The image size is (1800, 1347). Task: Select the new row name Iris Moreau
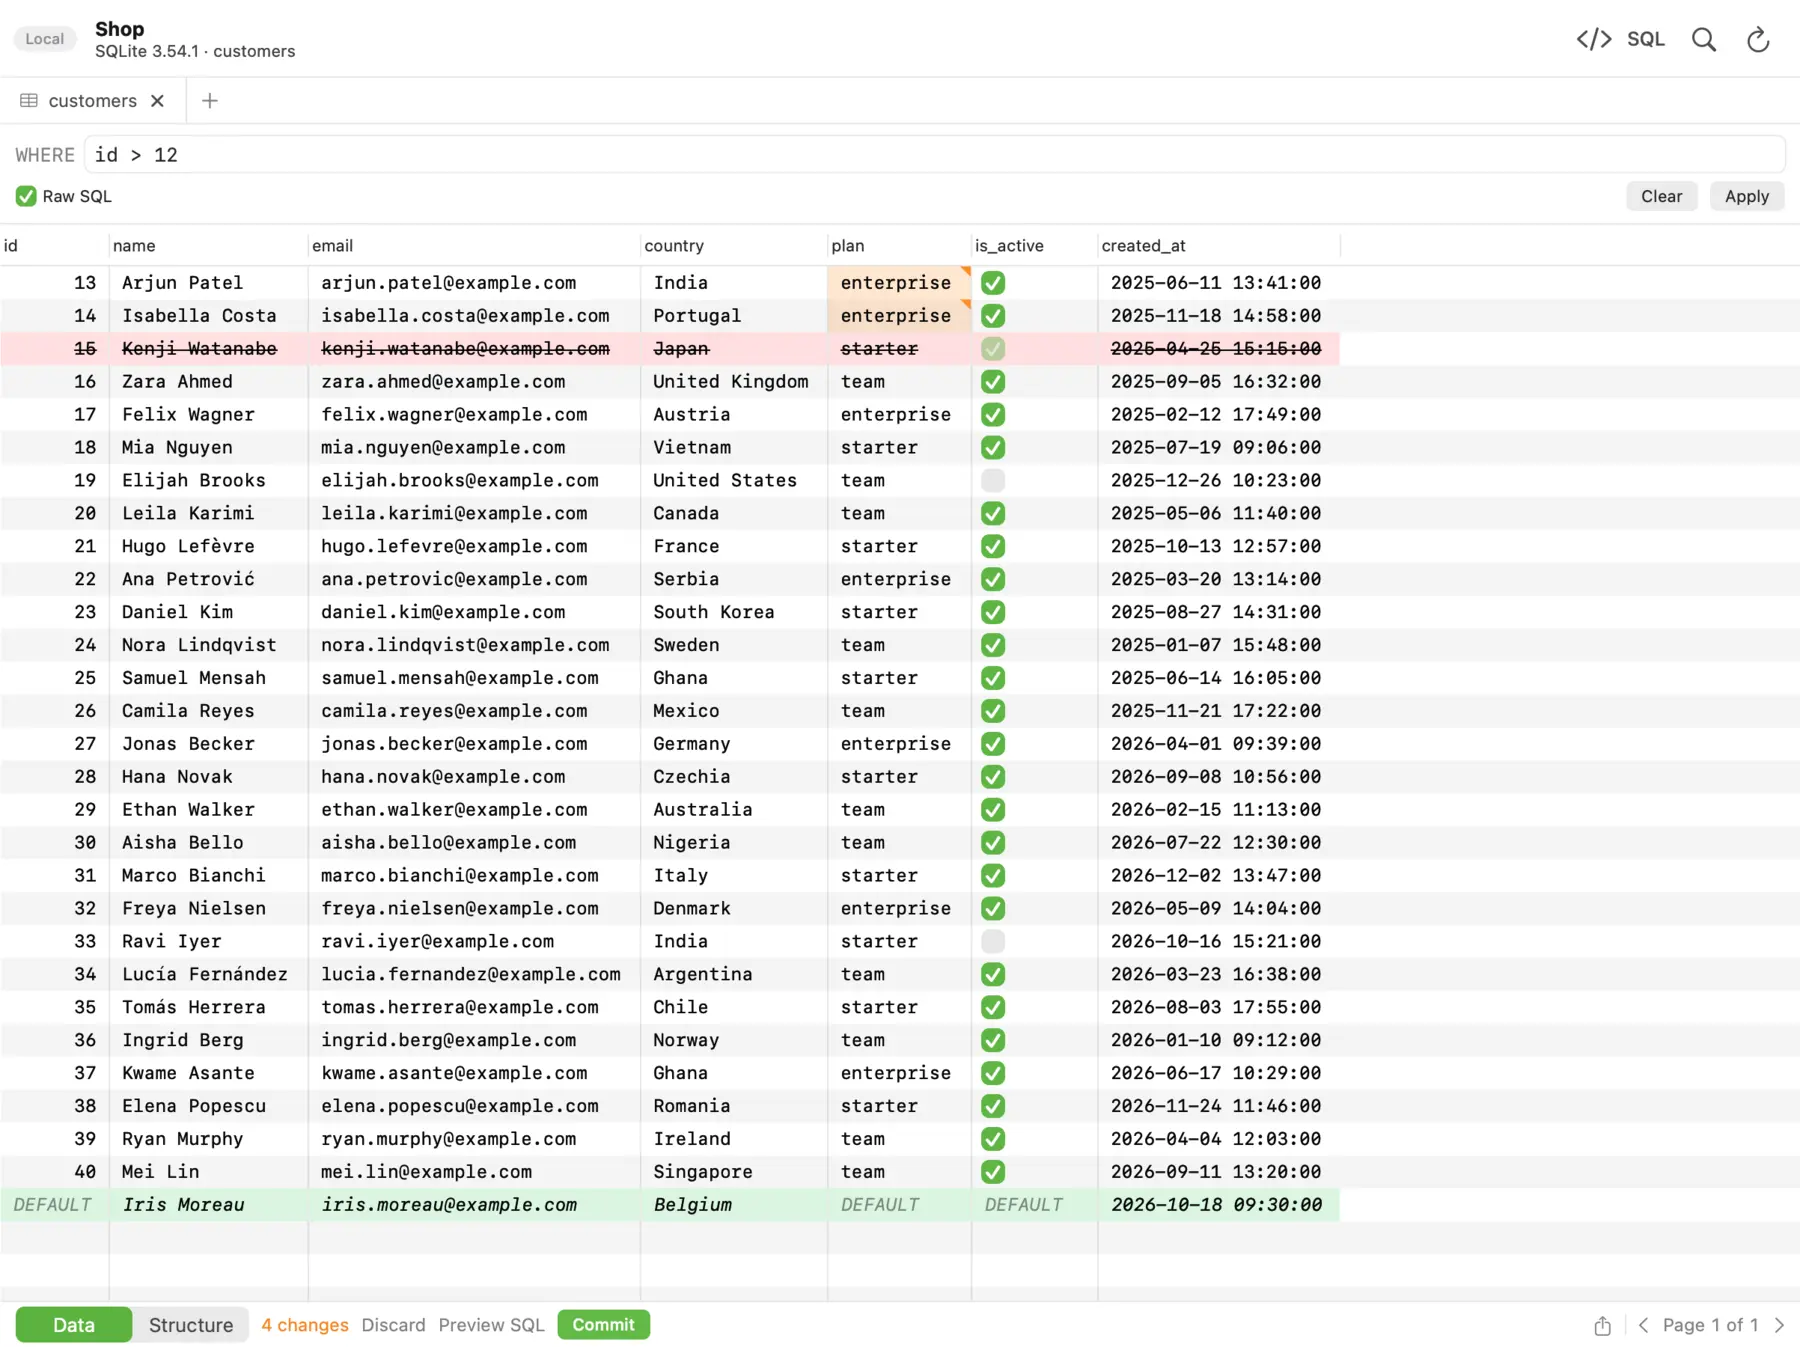(208, 1205)
